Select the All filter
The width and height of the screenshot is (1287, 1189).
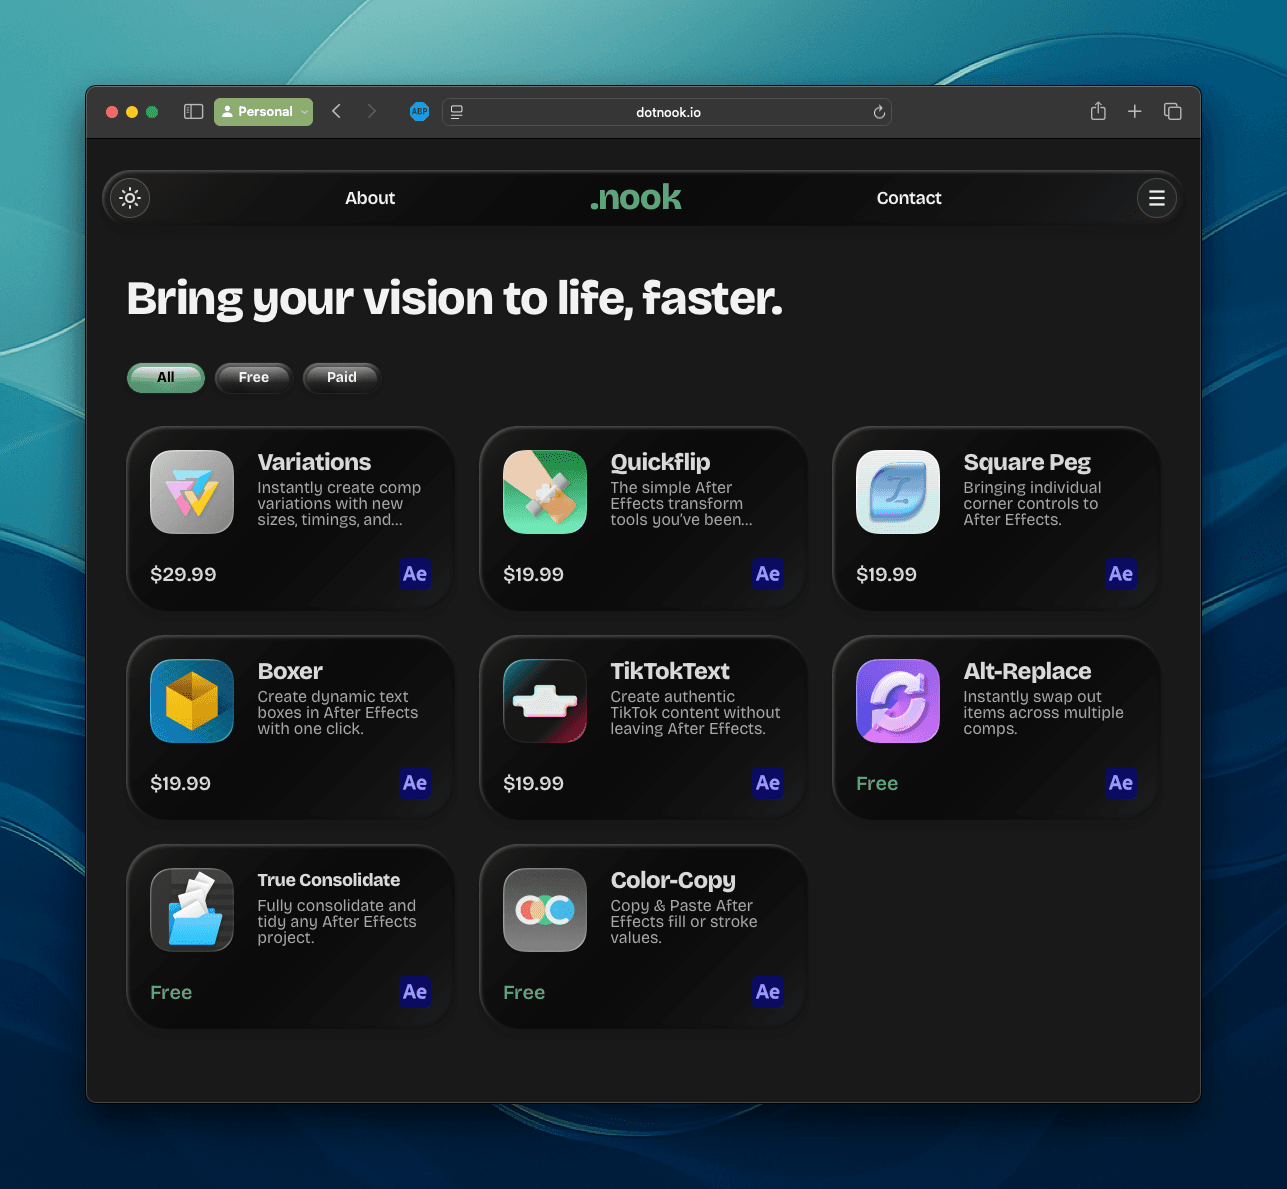coord(166,377)
